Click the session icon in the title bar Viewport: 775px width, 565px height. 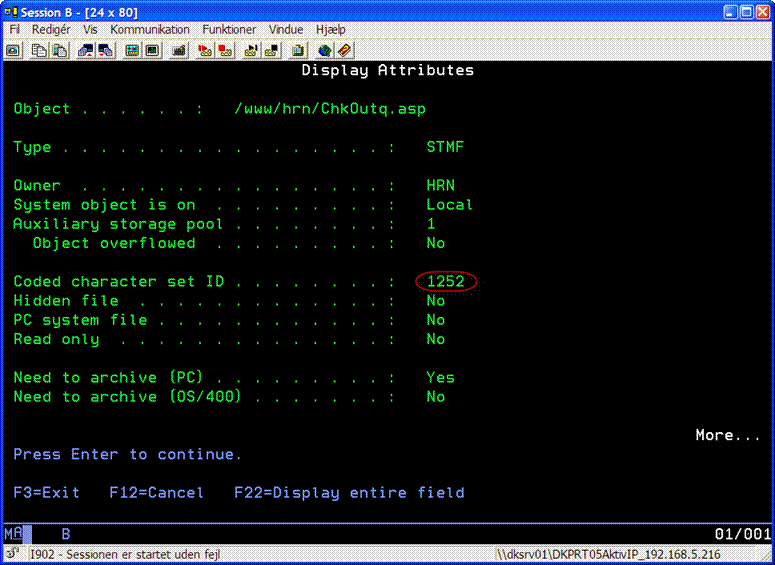point(11,12)
